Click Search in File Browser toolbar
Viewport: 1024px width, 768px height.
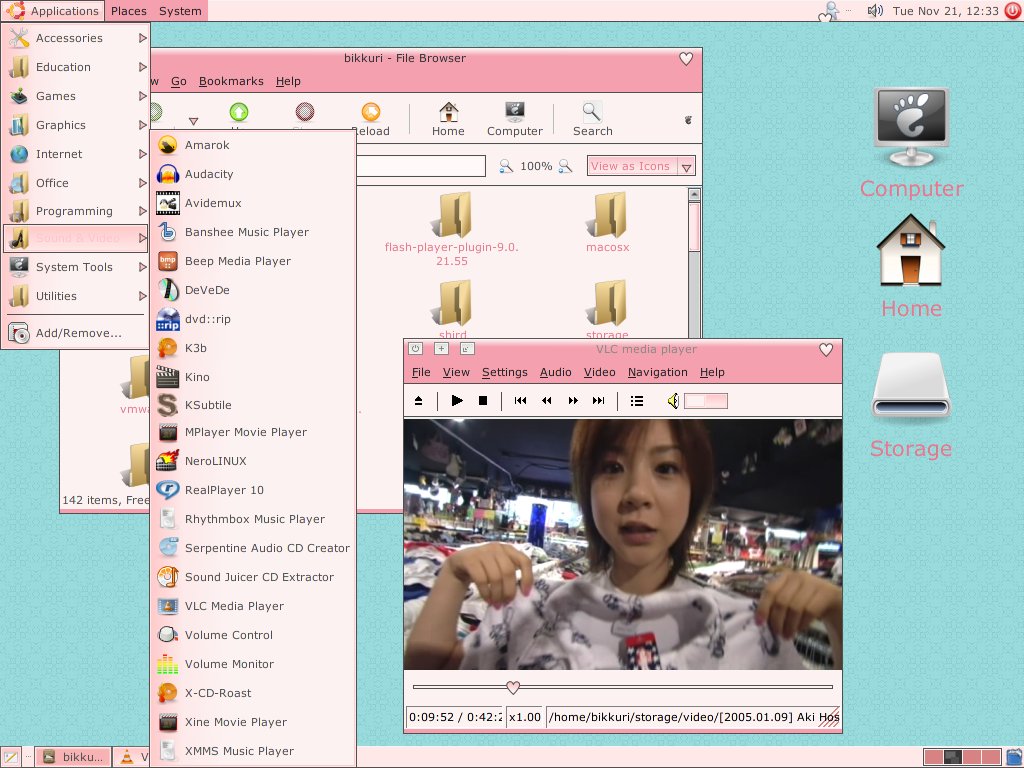coord(592,119)
